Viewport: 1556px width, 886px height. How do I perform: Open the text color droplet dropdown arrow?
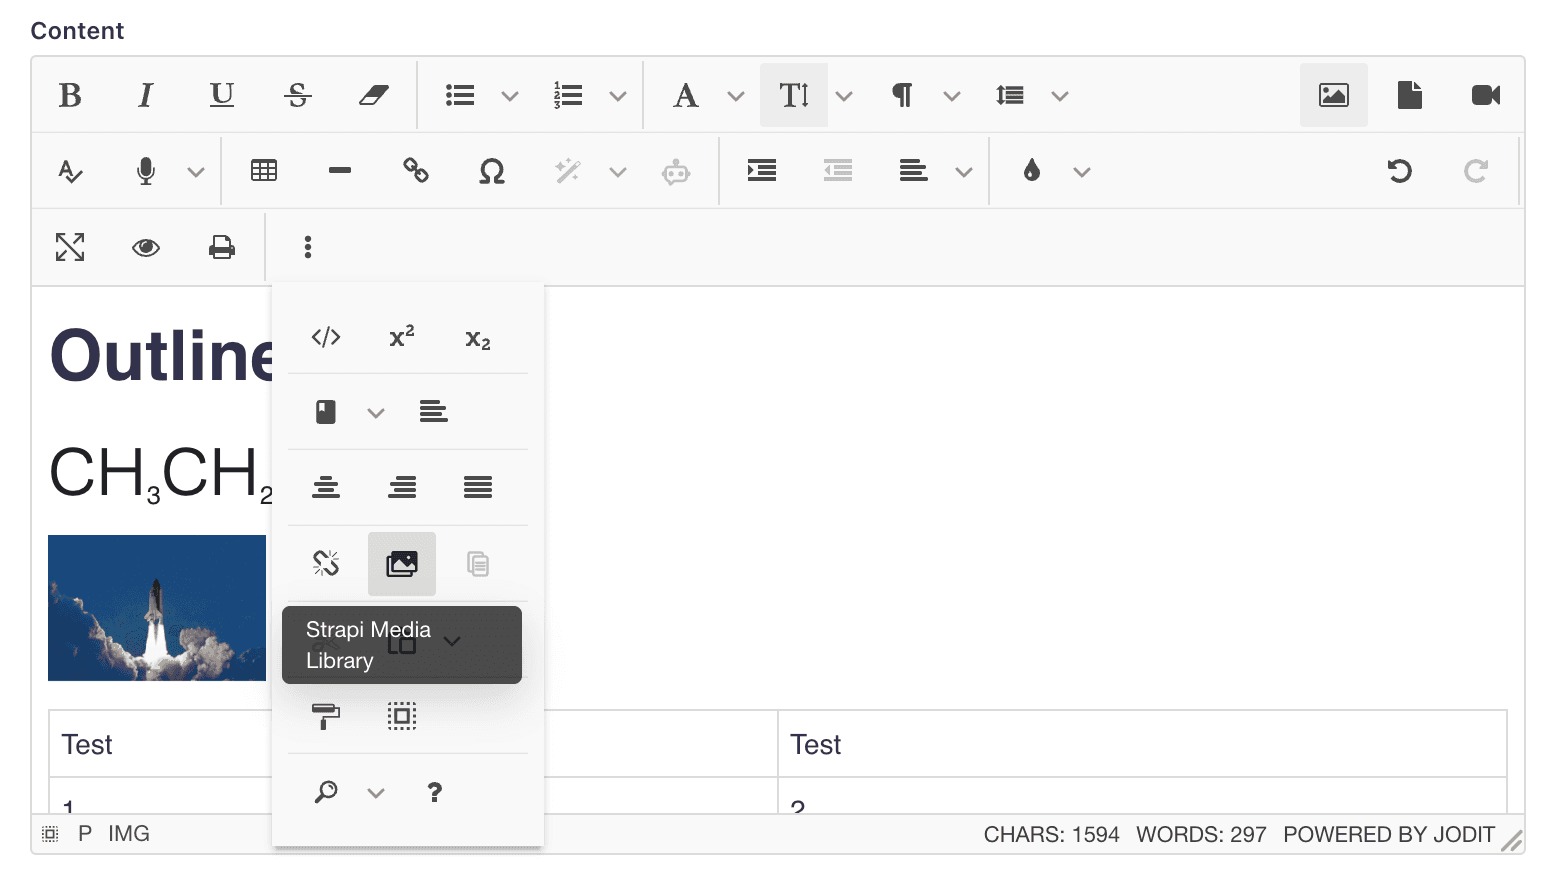[1081, 172]
